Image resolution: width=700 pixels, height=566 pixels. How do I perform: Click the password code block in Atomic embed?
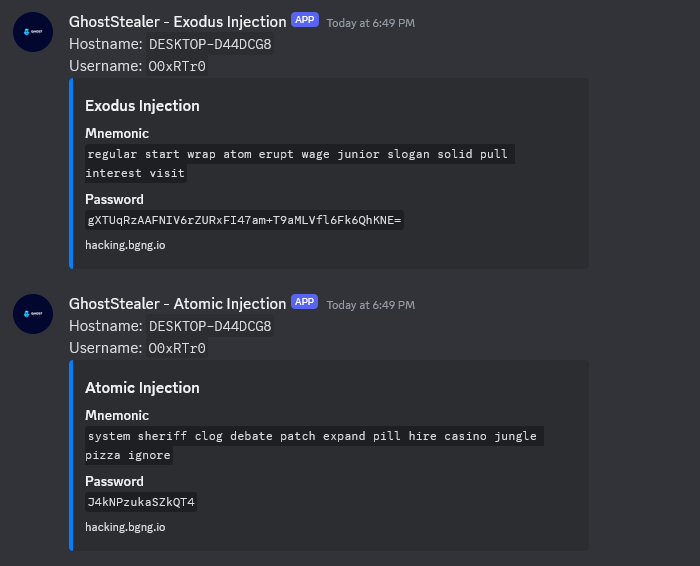(141, 502)
